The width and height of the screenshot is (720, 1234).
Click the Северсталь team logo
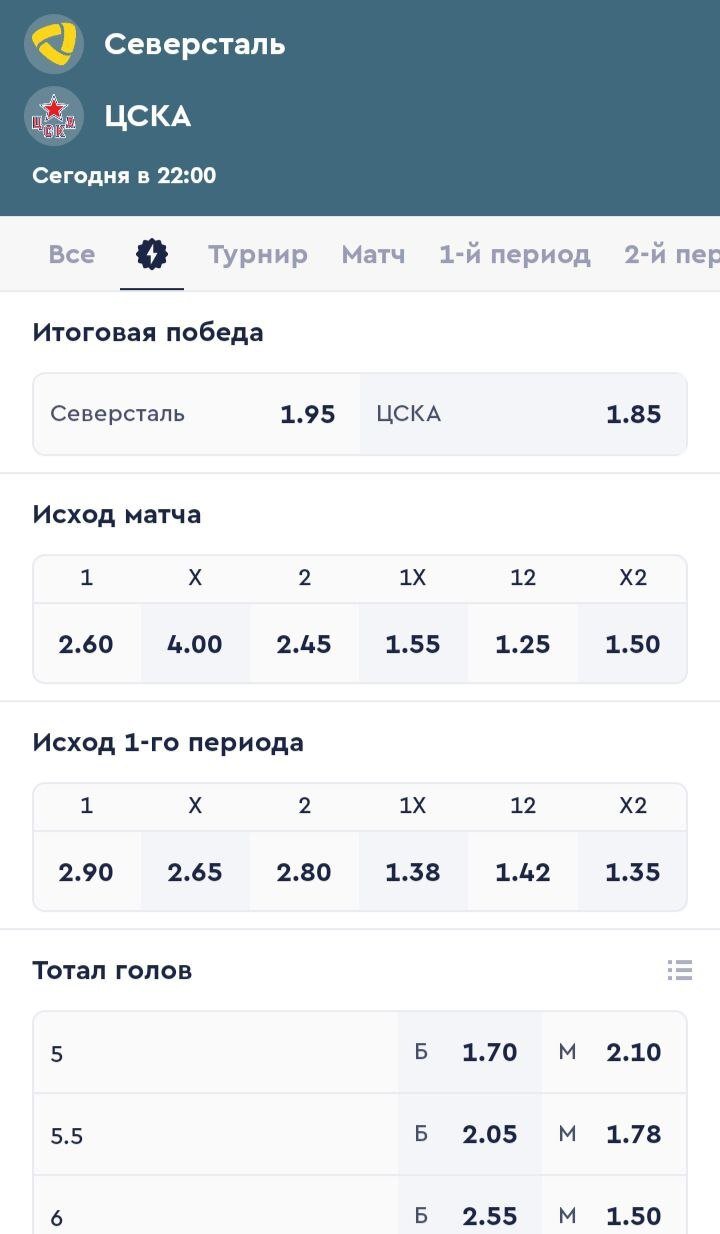tap(54, 44)
